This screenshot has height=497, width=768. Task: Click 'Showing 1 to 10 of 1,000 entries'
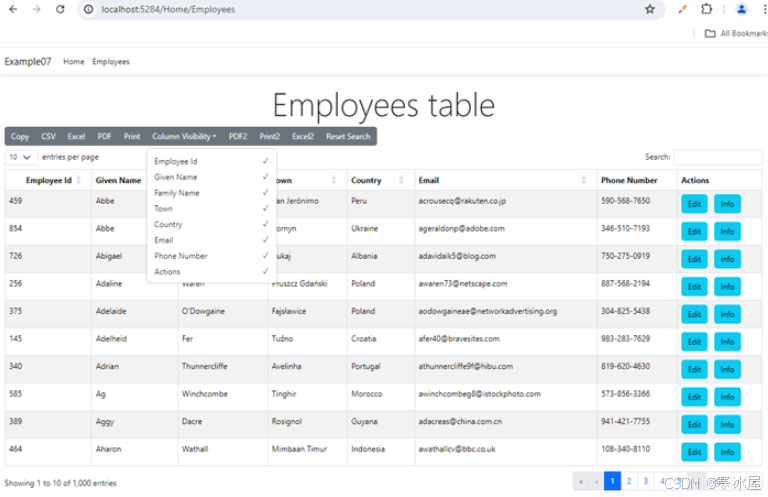point(61,483)
